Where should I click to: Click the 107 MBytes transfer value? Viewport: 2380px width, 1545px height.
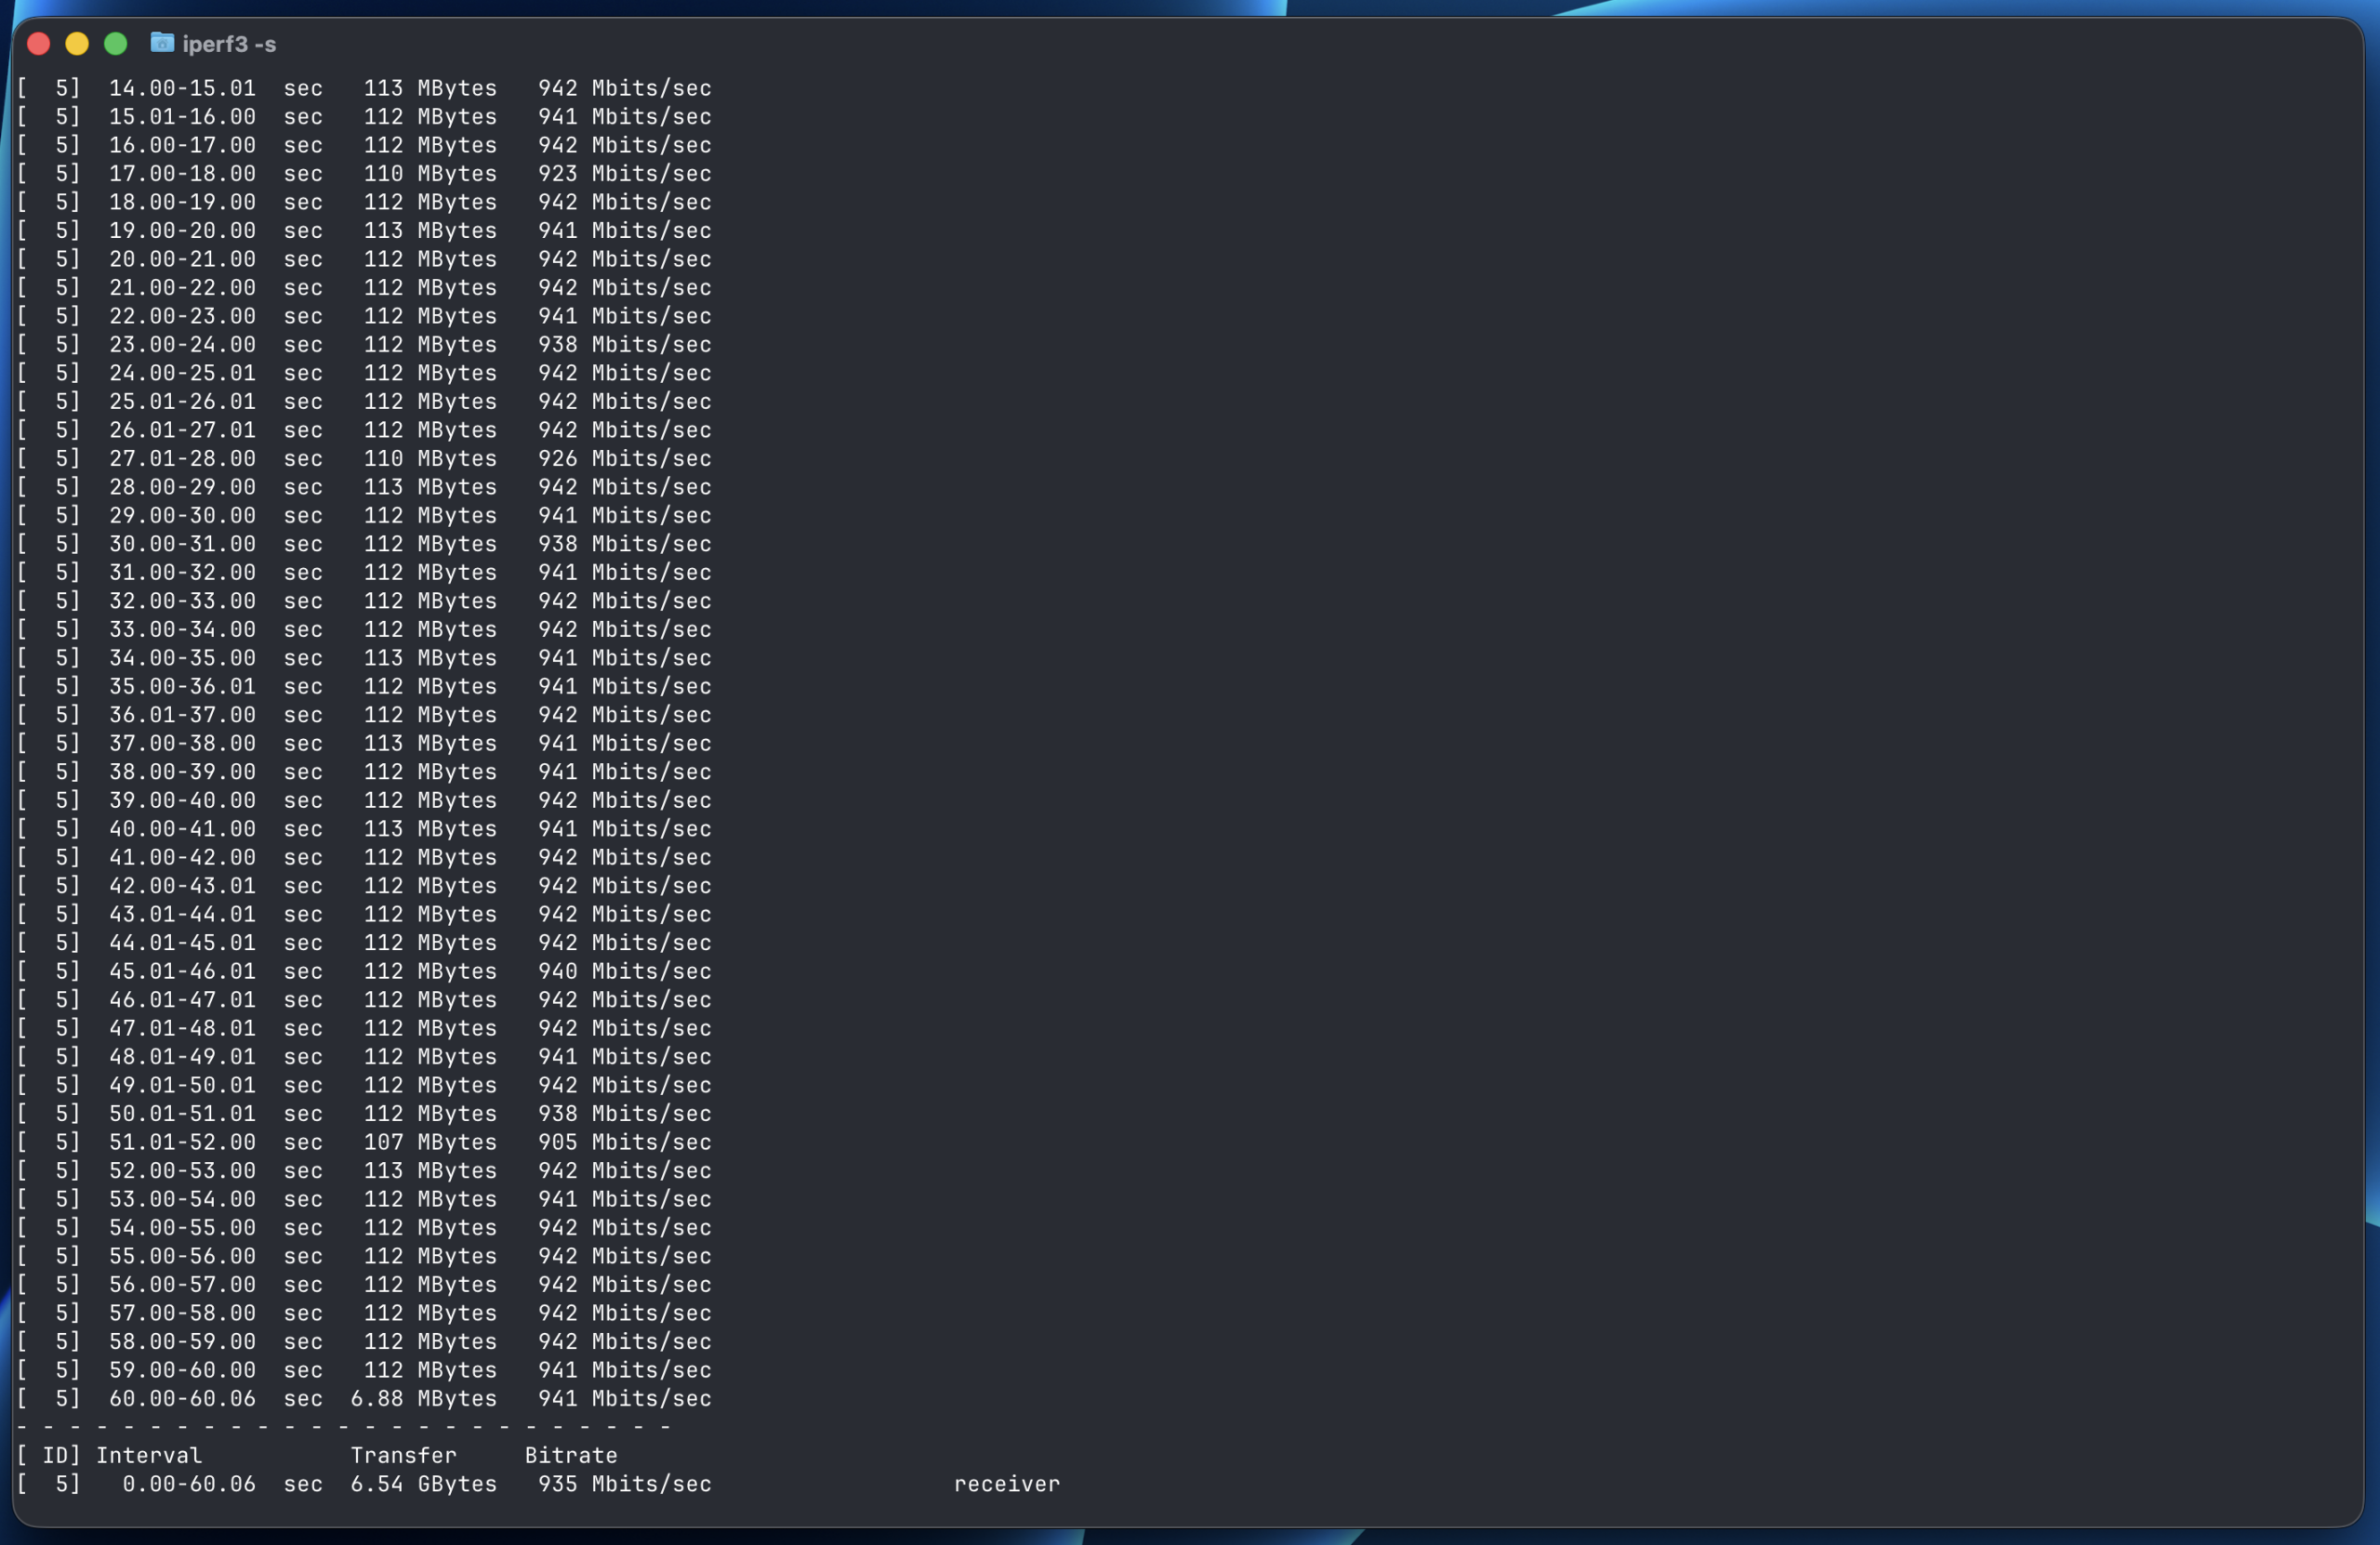tap(430, 1142)
